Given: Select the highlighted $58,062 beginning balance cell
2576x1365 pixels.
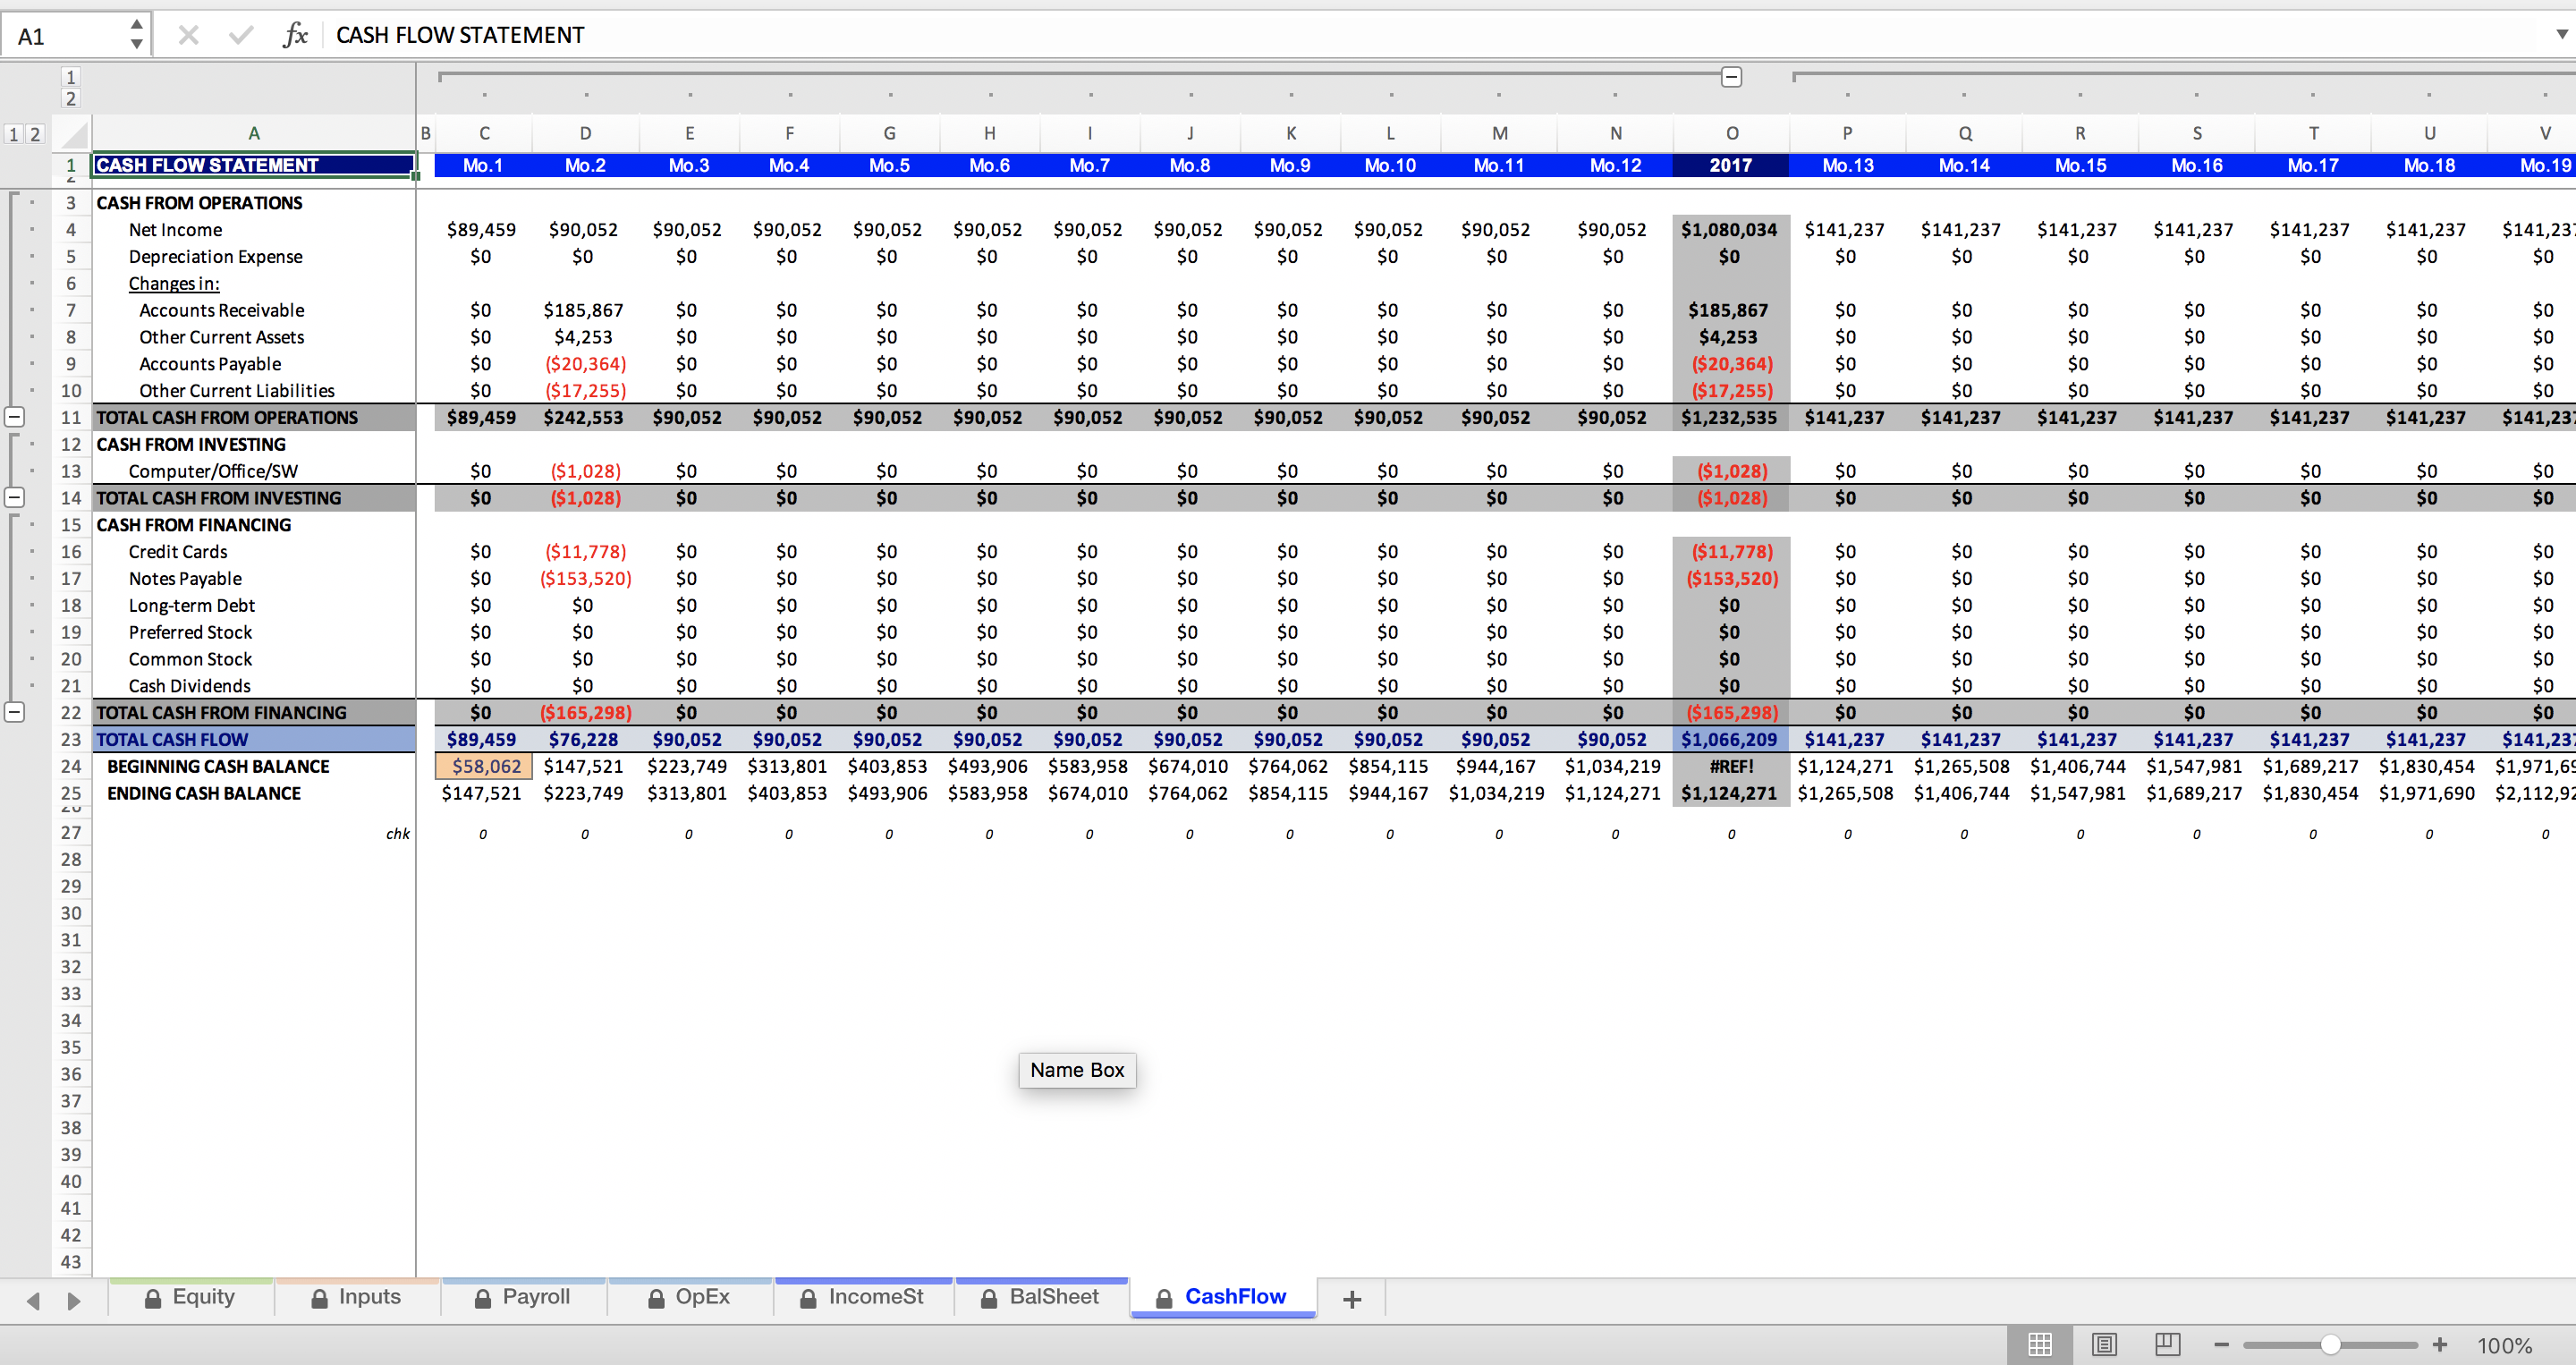Looking at the screenshot, I should [483, 766].
